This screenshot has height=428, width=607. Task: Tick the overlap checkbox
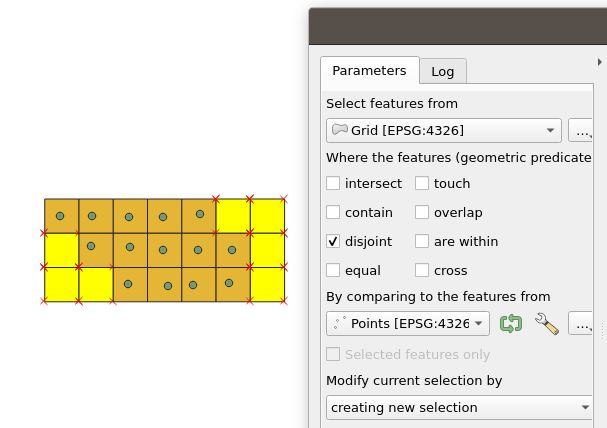pyautogui.click(x=422, y=212)
